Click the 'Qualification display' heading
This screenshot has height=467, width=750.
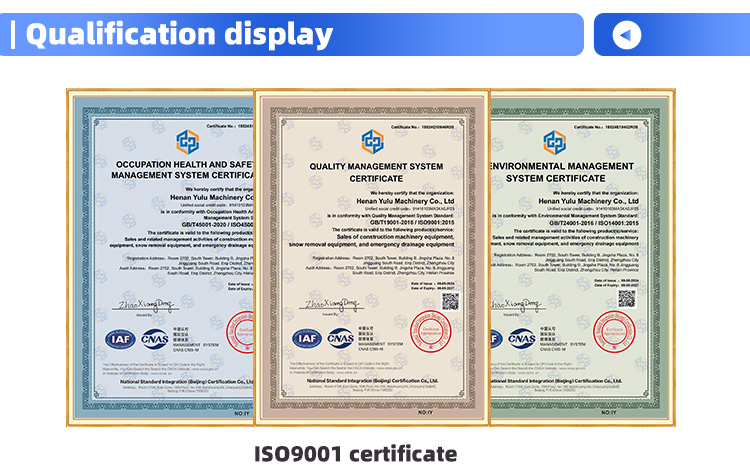(179, 34)
